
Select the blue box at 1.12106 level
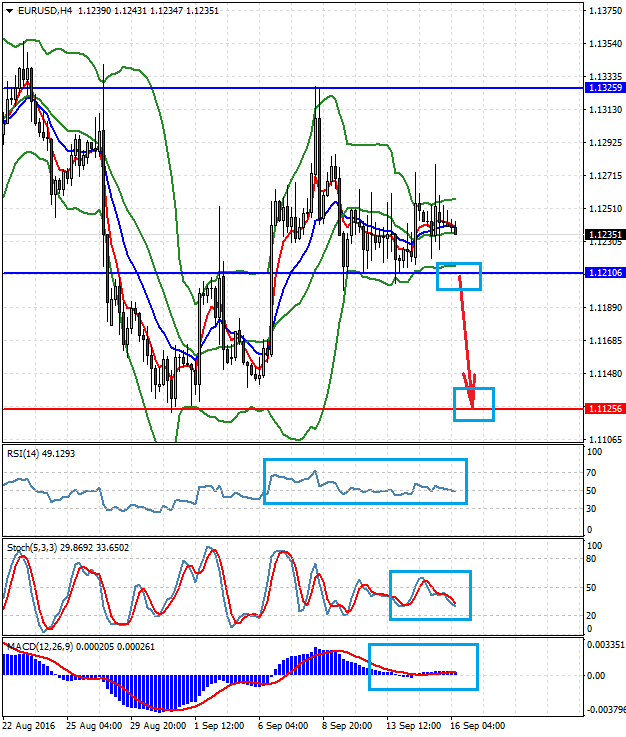point(459,277)
